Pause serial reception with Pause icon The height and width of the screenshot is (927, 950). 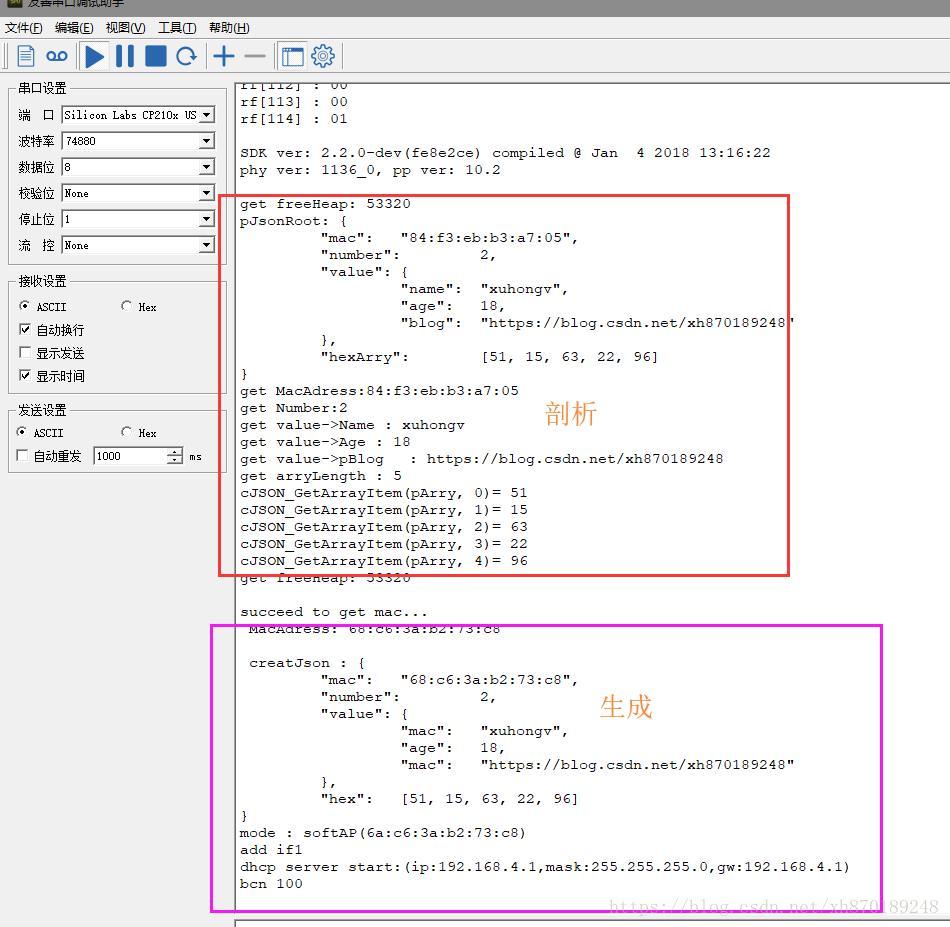(125, 56)
